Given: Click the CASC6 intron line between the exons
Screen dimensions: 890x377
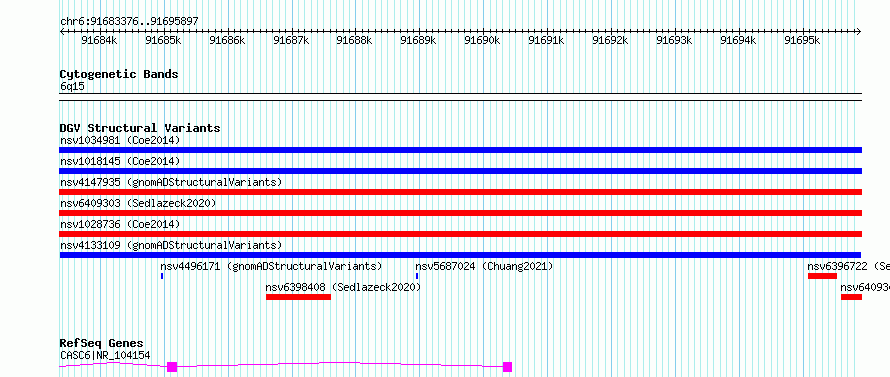Looking at the screenshot, I should [340, 364].
